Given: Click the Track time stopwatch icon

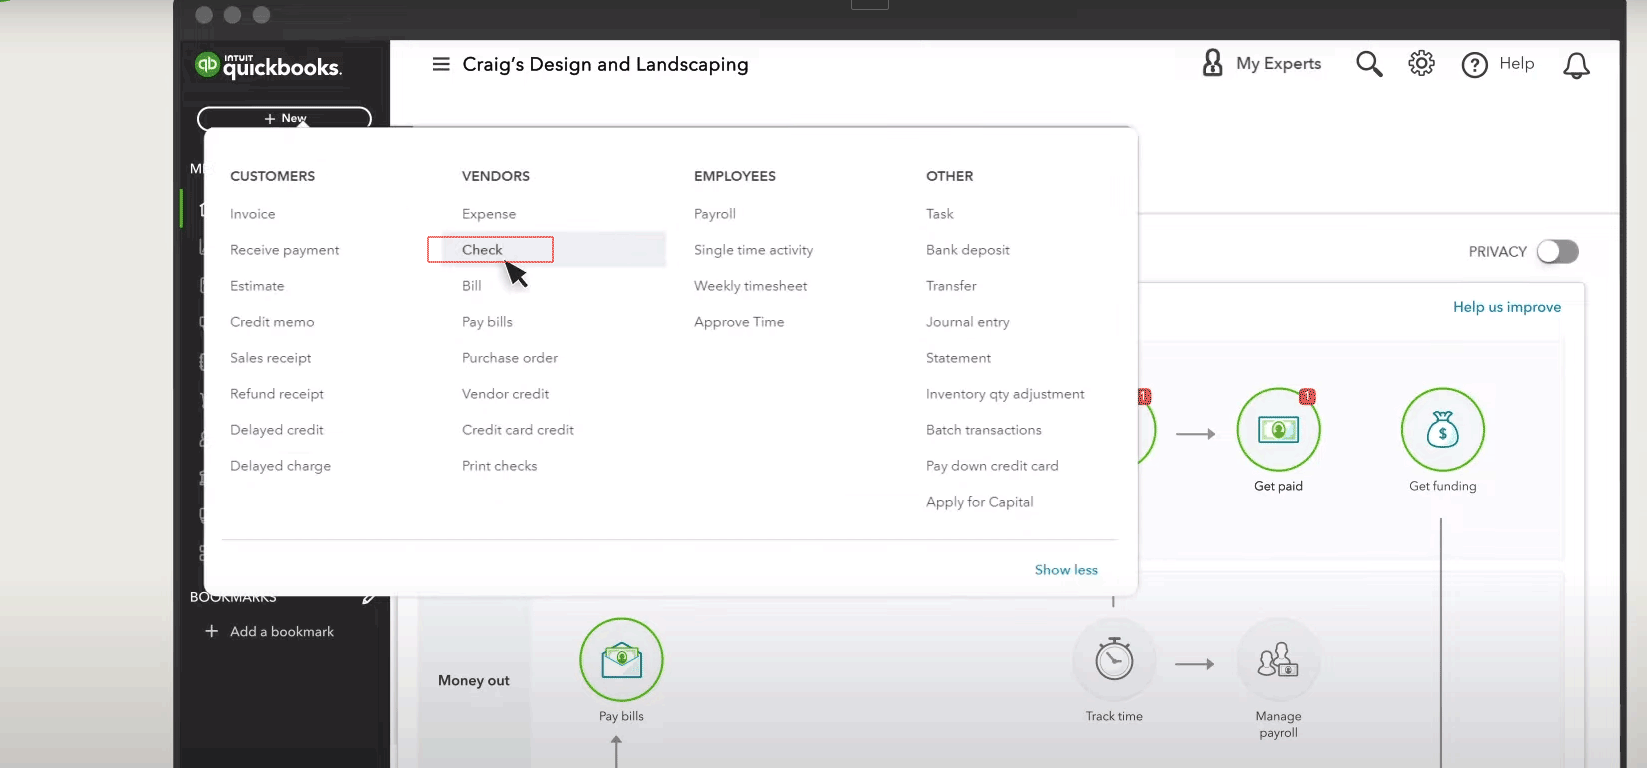Looking at the screenshot, I should point(1114,660).
